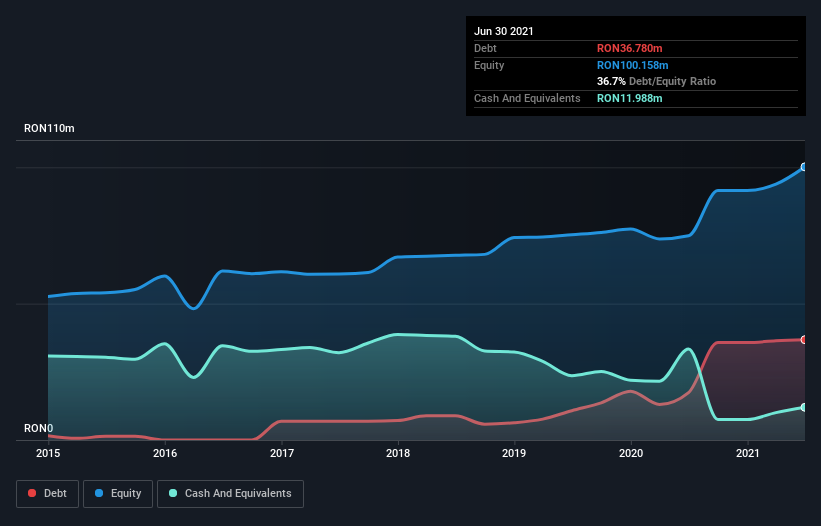821x526 pixels.
Task: Click Cash And Equivalents label in tooltip
Action: click(x=527, y=98)
